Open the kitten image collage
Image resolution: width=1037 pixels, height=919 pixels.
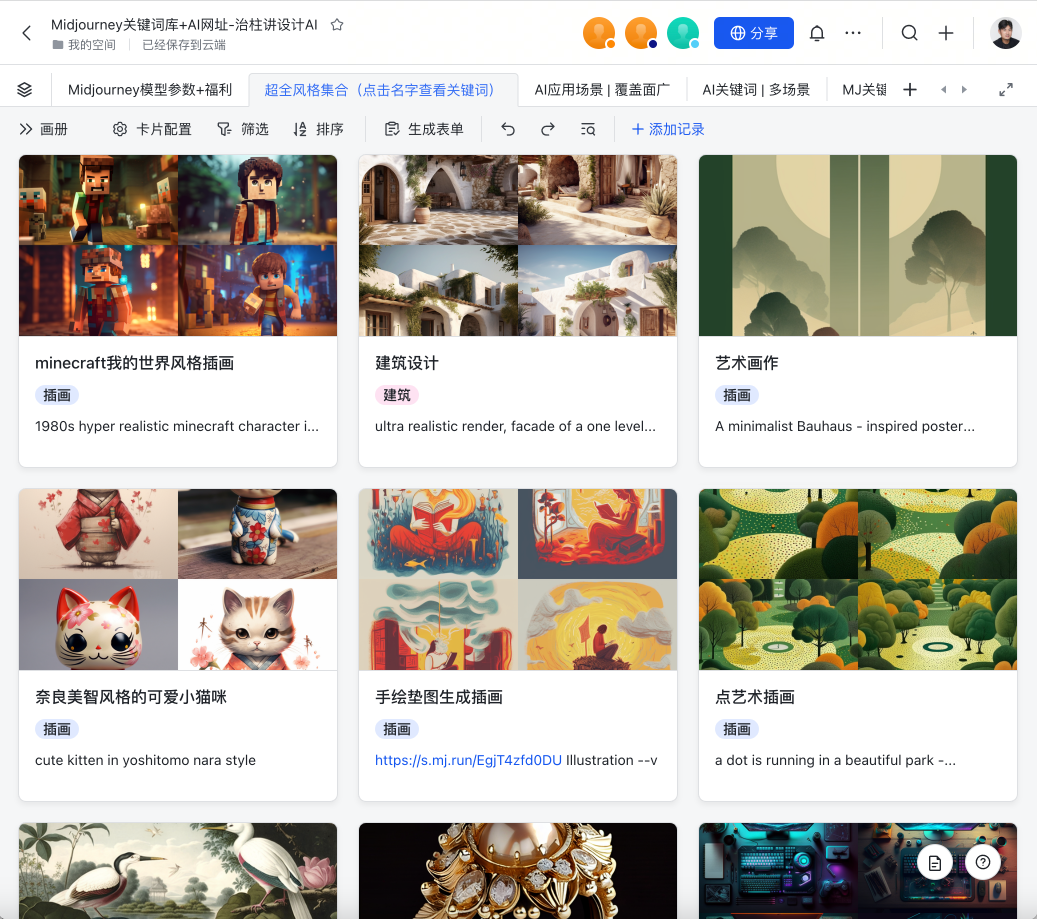point(178,579)
